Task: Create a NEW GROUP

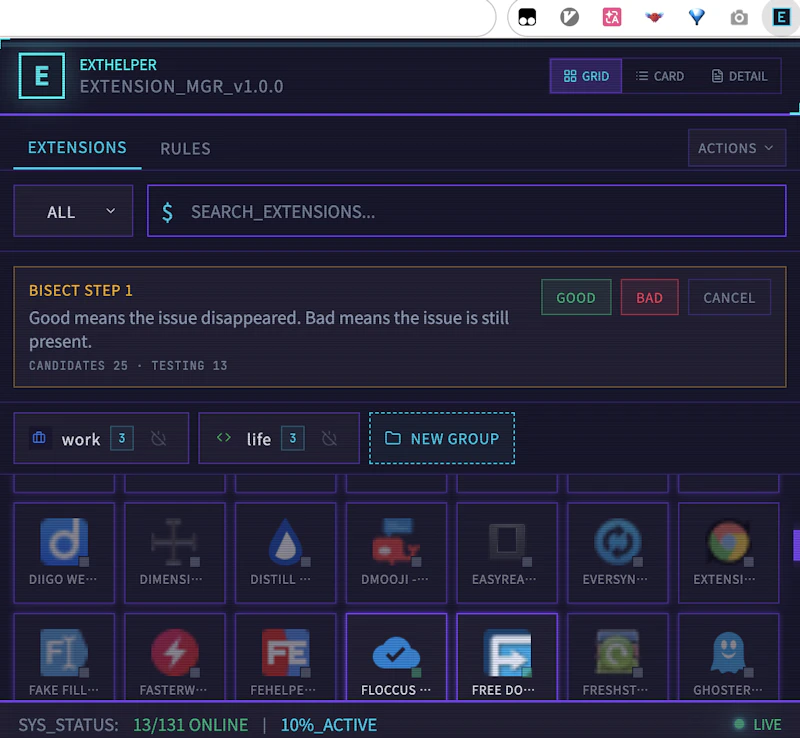Action: (x=442, y=438)
